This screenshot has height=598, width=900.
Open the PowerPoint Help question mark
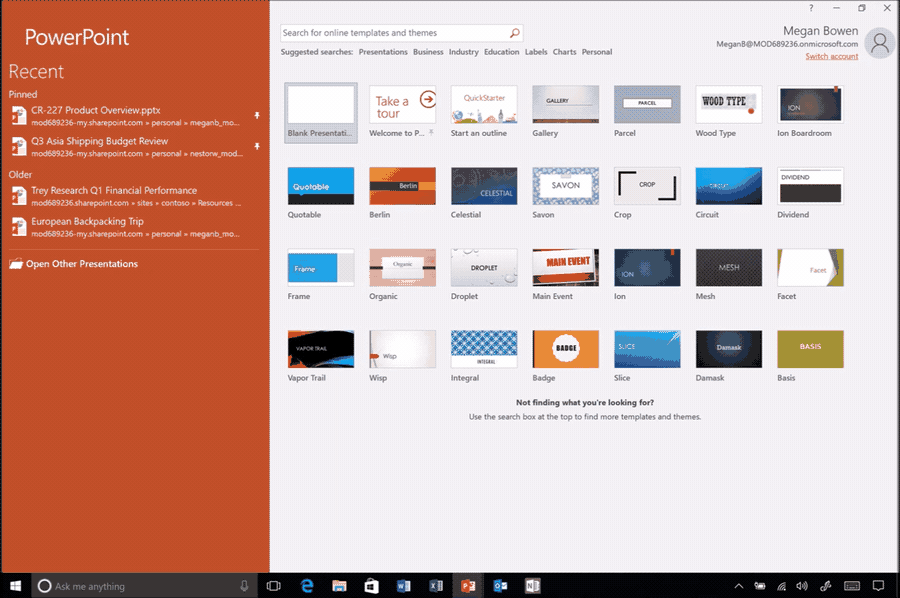click(811, 8)
